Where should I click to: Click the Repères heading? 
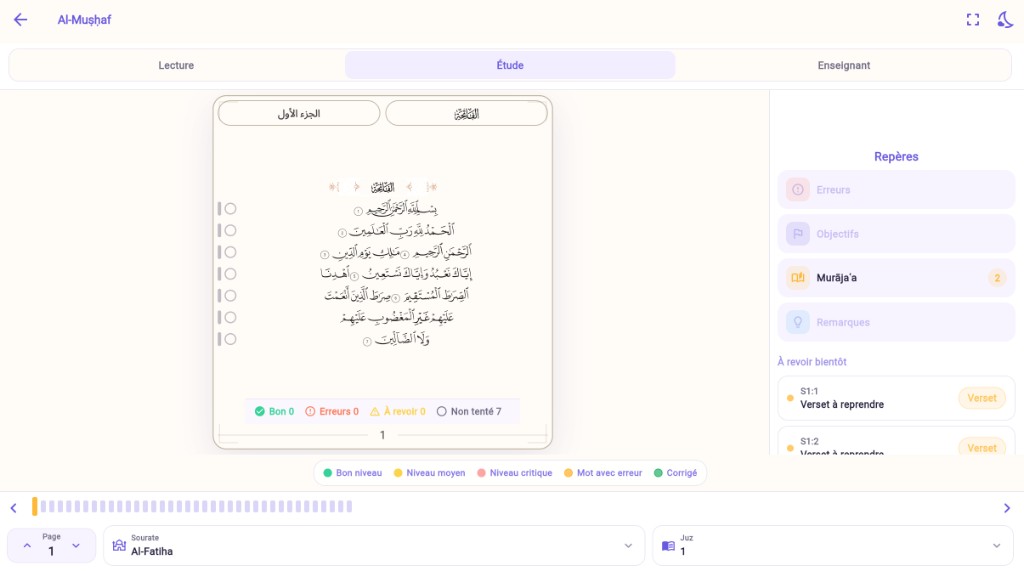[896, 156]
